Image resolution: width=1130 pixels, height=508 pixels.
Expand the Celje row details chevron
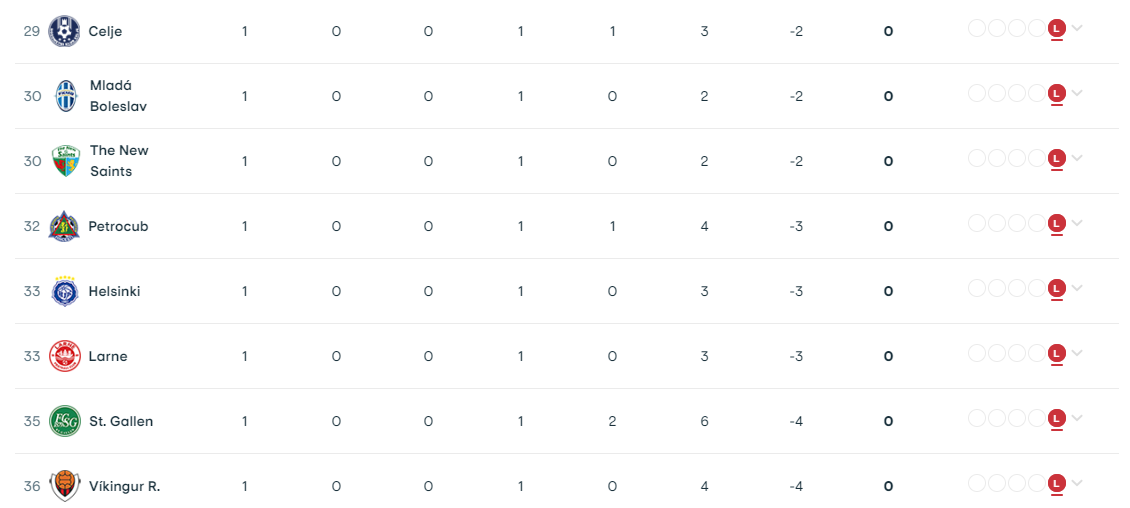pyautogui.click(x=1077, y=28)
